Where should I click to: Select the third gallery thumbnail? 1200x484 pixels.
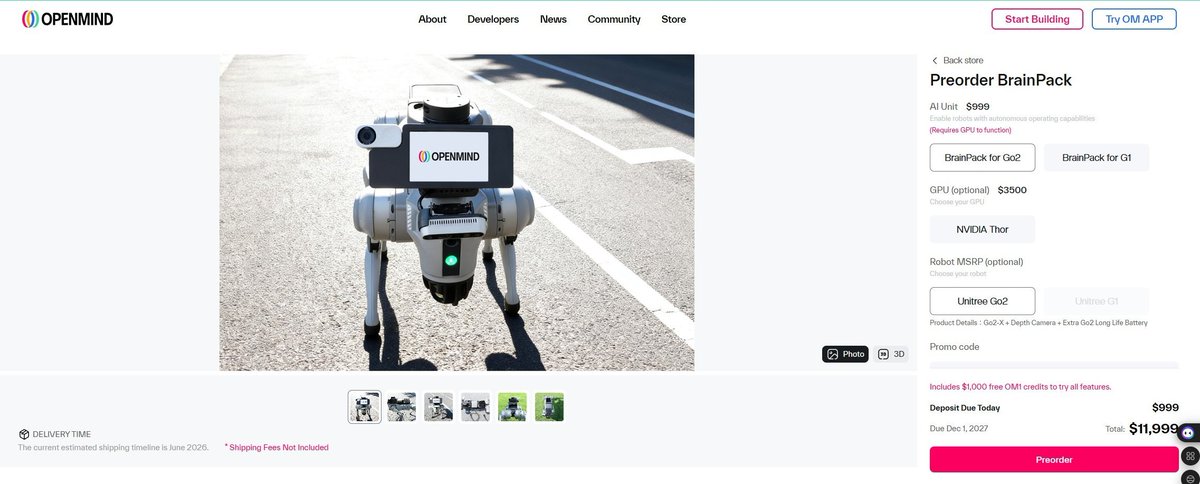pos(438,406)
